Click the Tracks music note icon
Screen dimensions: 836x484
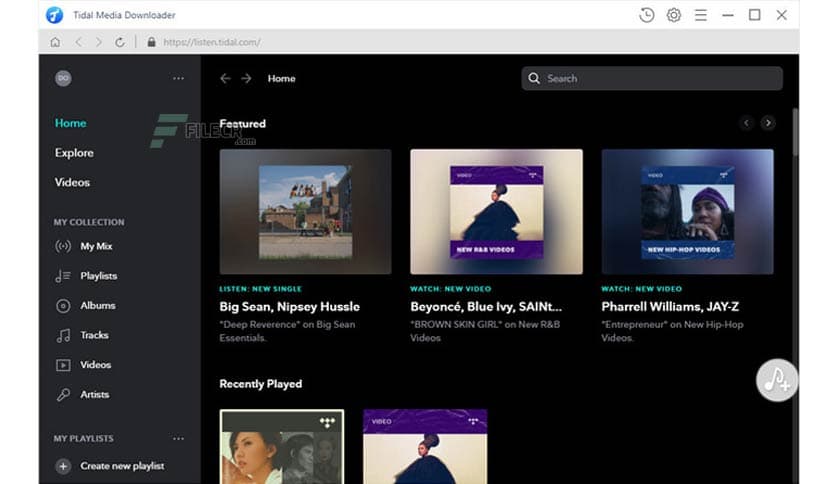click(63, 335)
